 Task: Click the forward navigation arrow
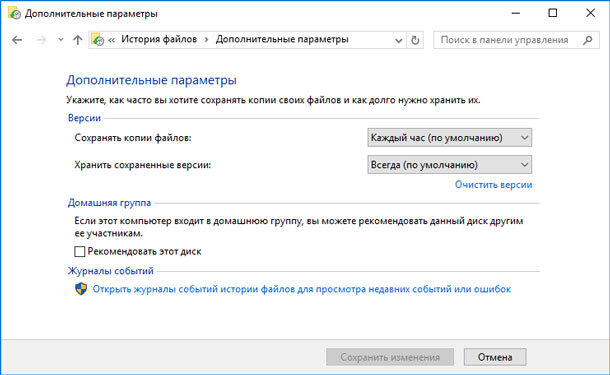[40, 40]
